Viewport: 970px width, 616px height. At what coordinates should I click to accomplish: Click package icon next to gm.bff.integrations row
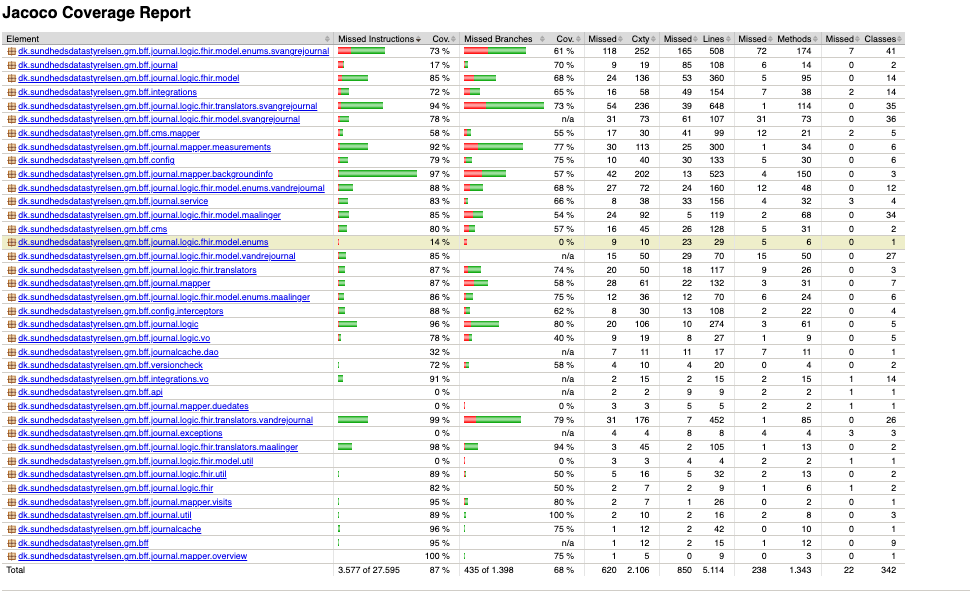click(11, 92)
